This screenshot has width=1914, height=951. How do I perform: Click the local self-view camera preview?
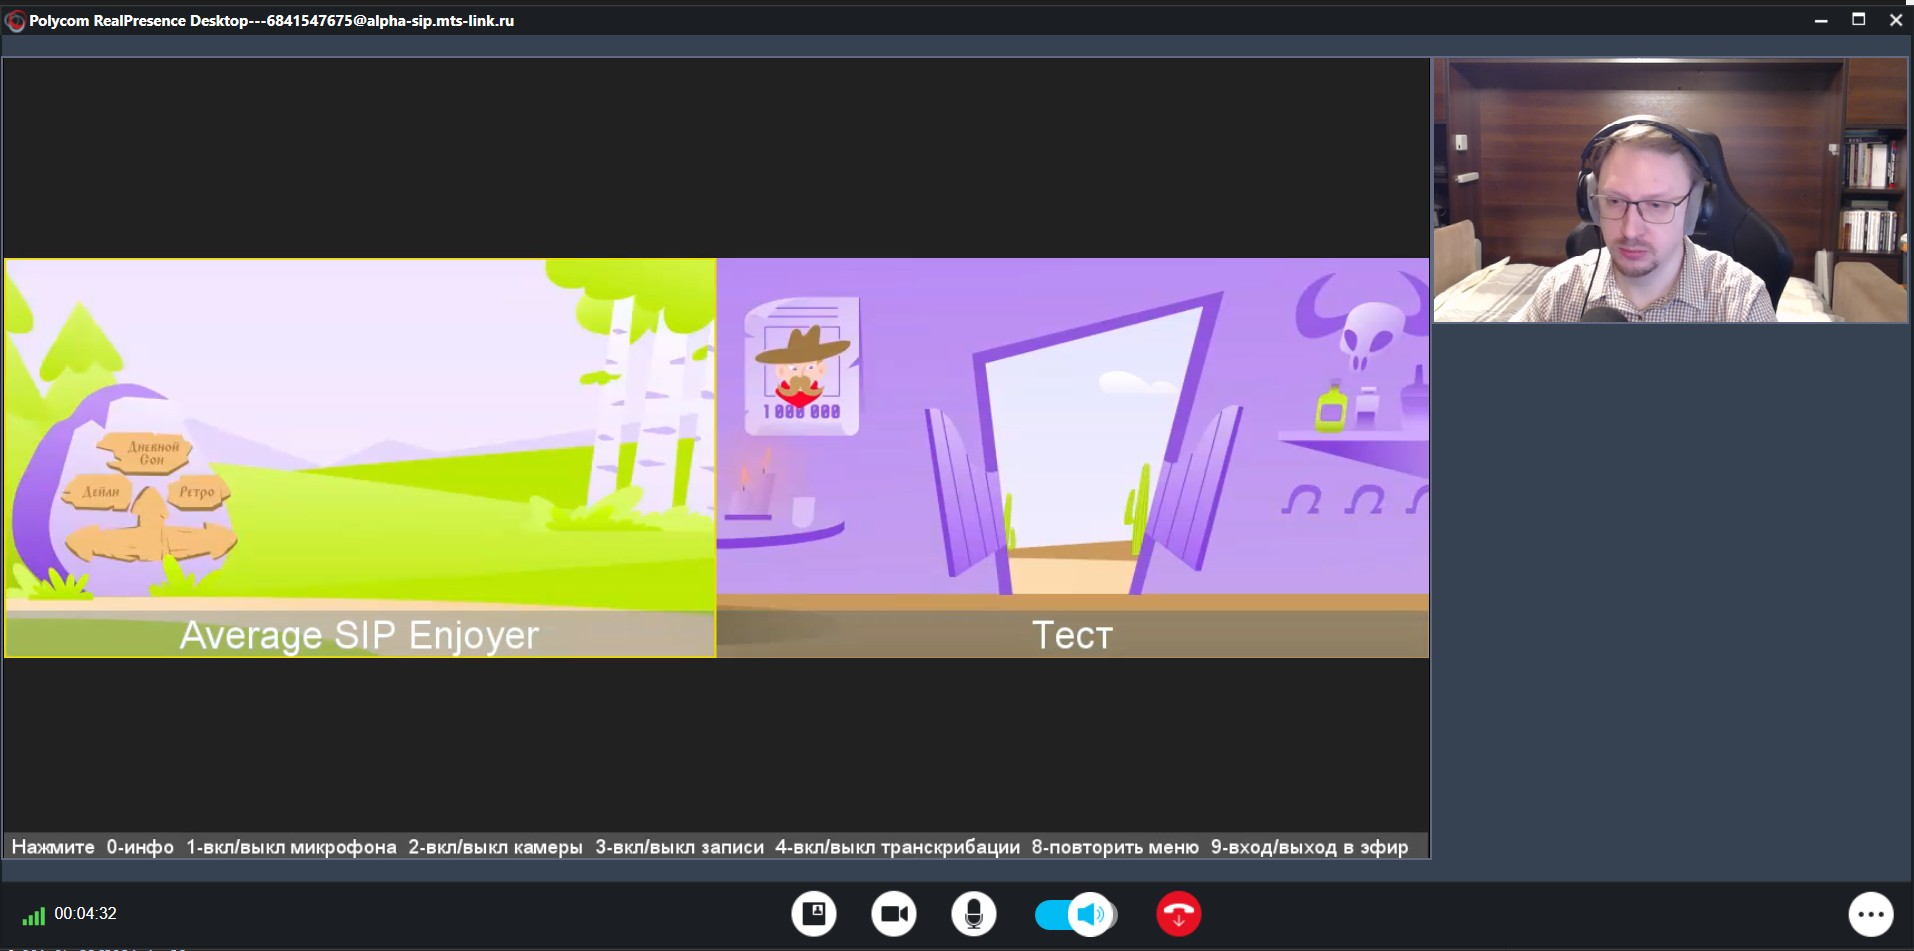coord(1670,190)
